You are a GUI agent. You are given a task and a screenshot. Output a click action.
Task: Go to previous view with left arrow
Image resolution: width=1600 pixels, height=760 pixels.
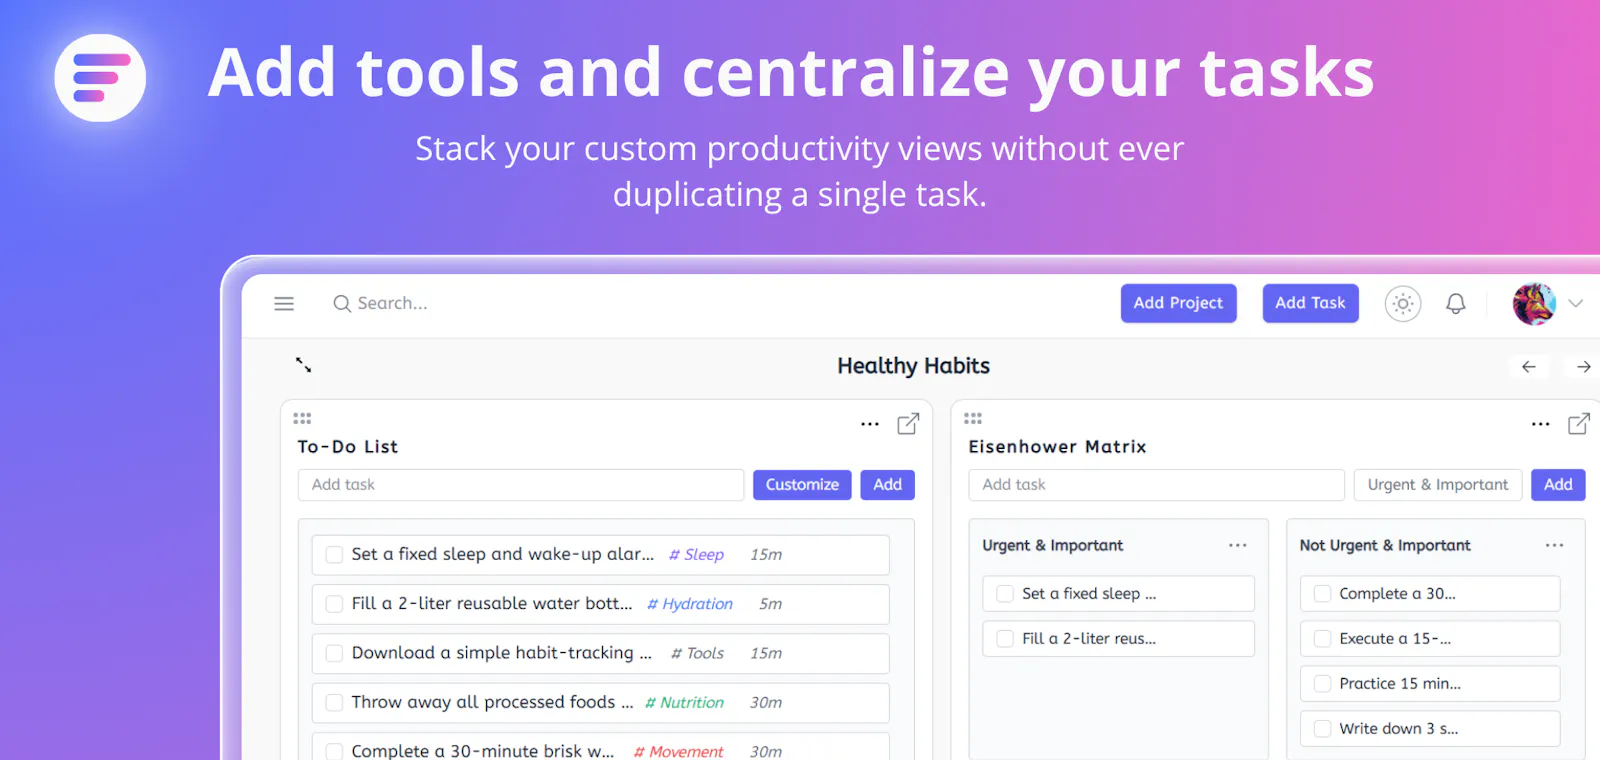point(1529,367)
